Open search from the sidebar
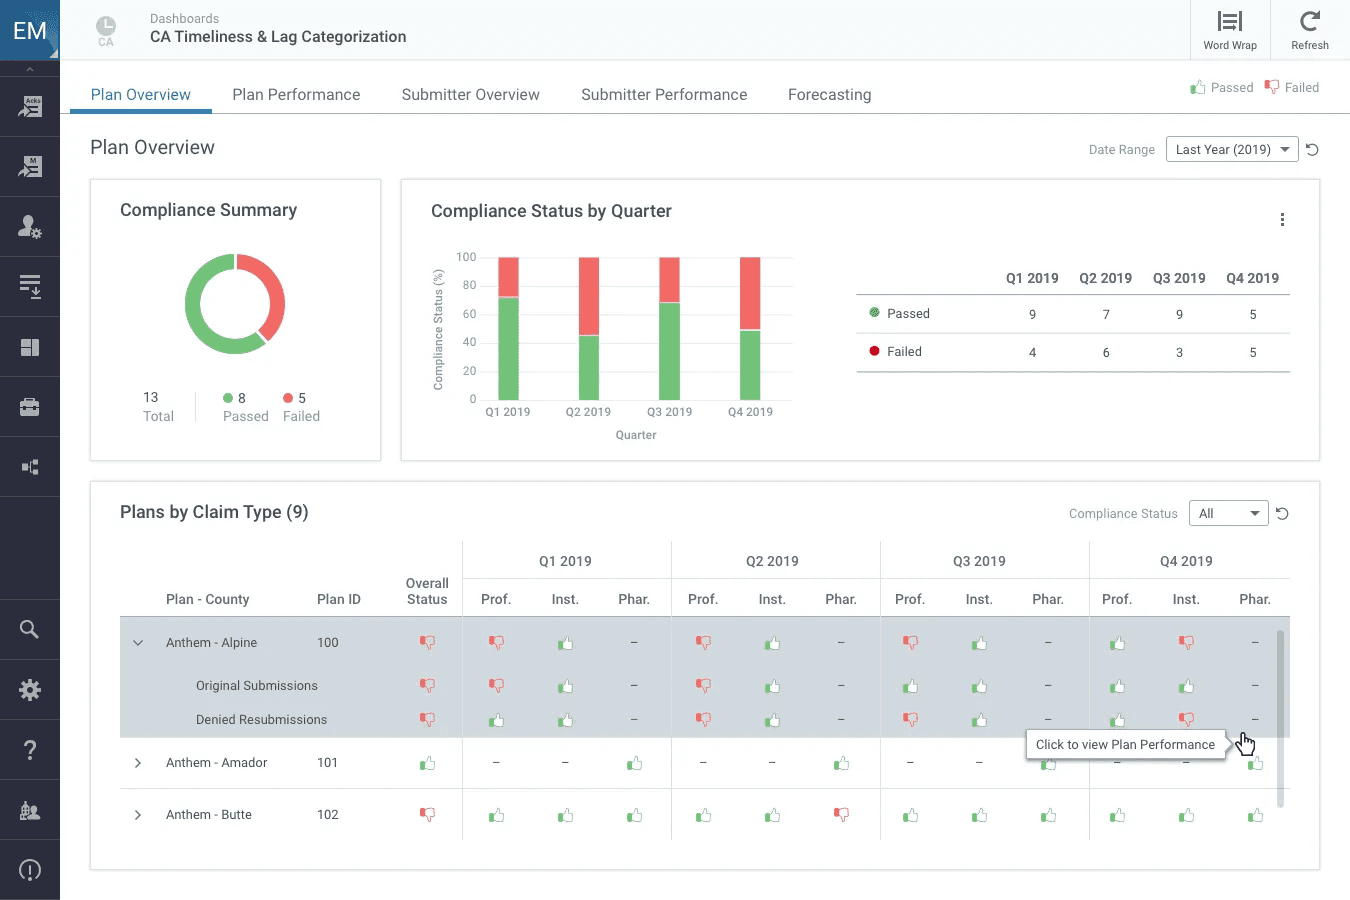Viewport: 1350px width, 900px height. (30, 629)
